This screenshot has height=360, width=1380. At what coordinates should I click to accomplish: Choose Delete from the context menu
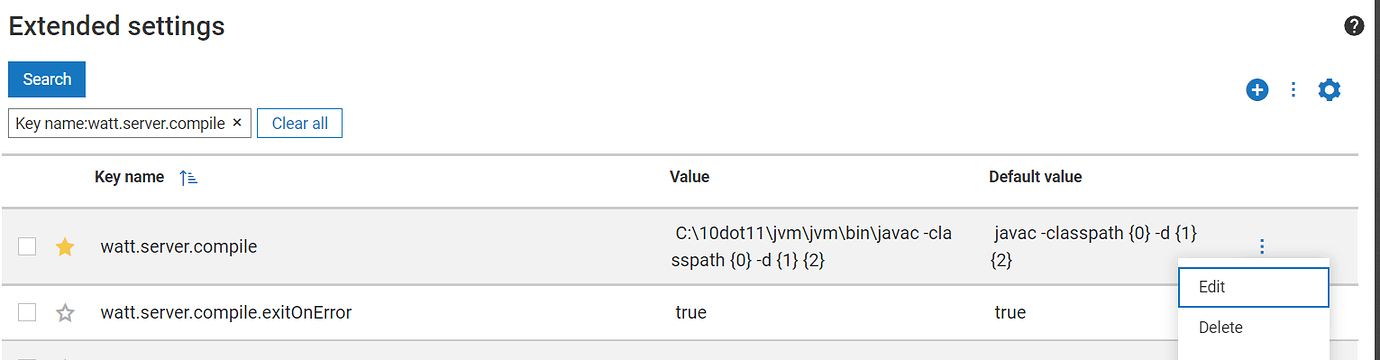coord(1253,327)
